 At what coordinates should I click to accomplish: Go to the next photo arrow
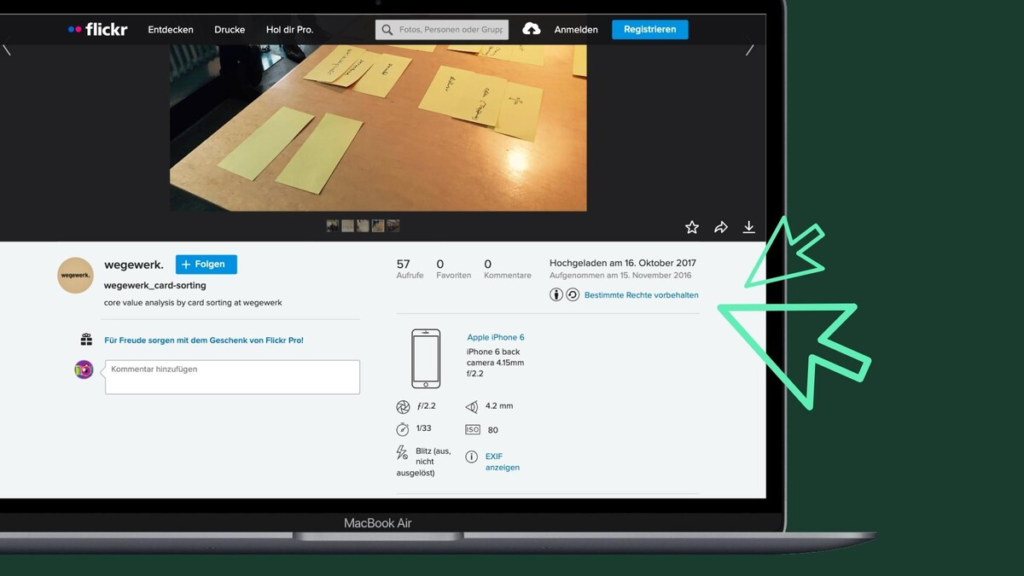click(750, 50)
